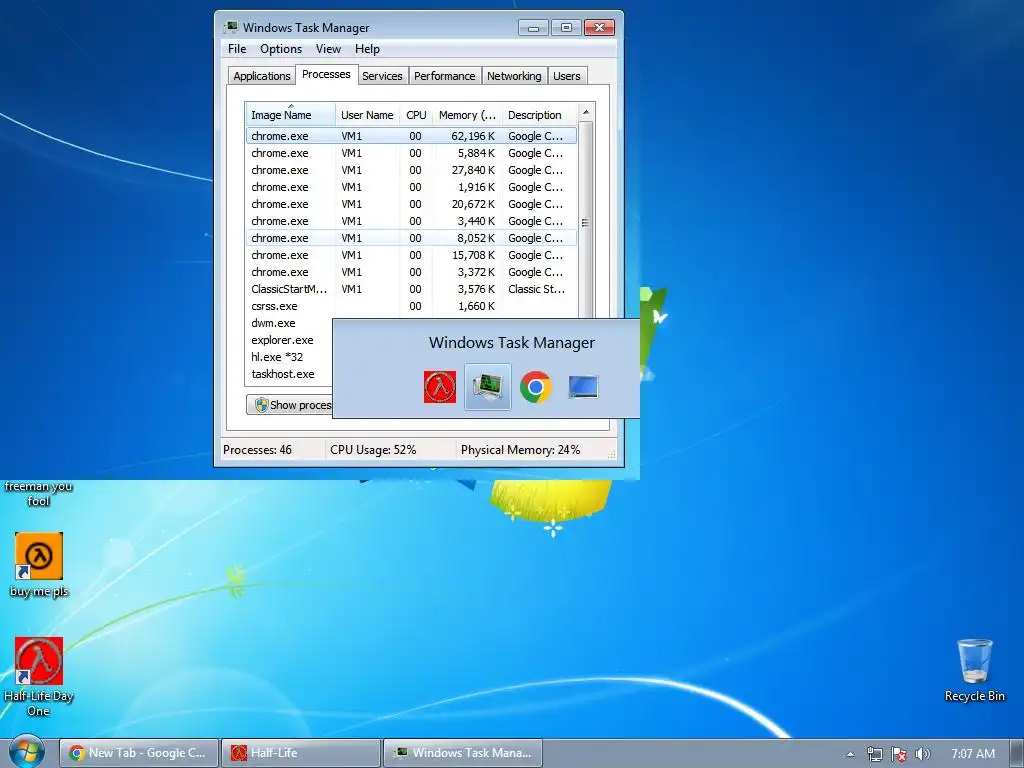Open the Action Center flag tray icon
This screenshot has height=768, width=1024.
pos(899,754)
